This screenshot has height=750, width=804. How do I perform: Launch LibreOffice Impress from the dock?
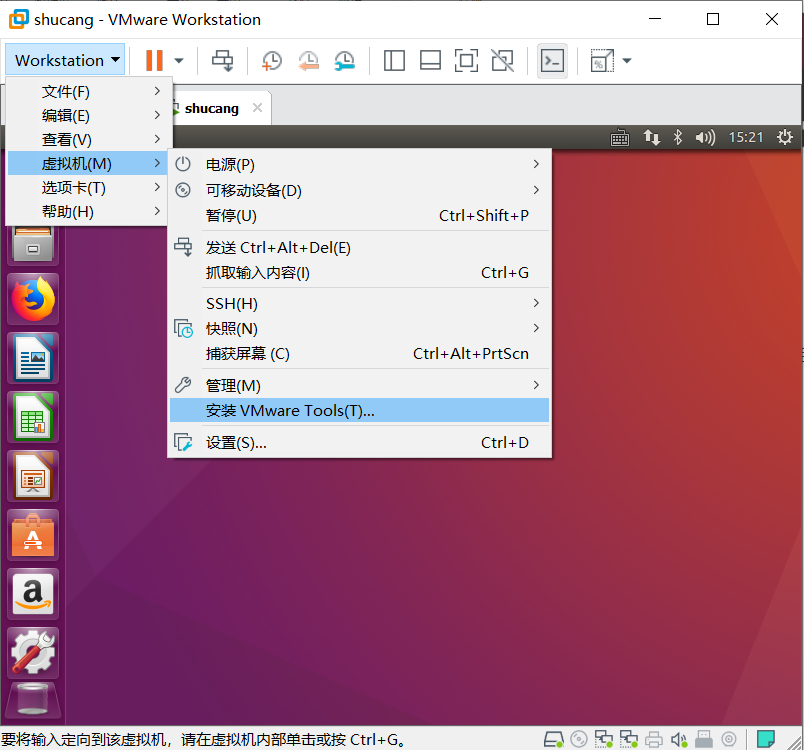pos(33,476)
